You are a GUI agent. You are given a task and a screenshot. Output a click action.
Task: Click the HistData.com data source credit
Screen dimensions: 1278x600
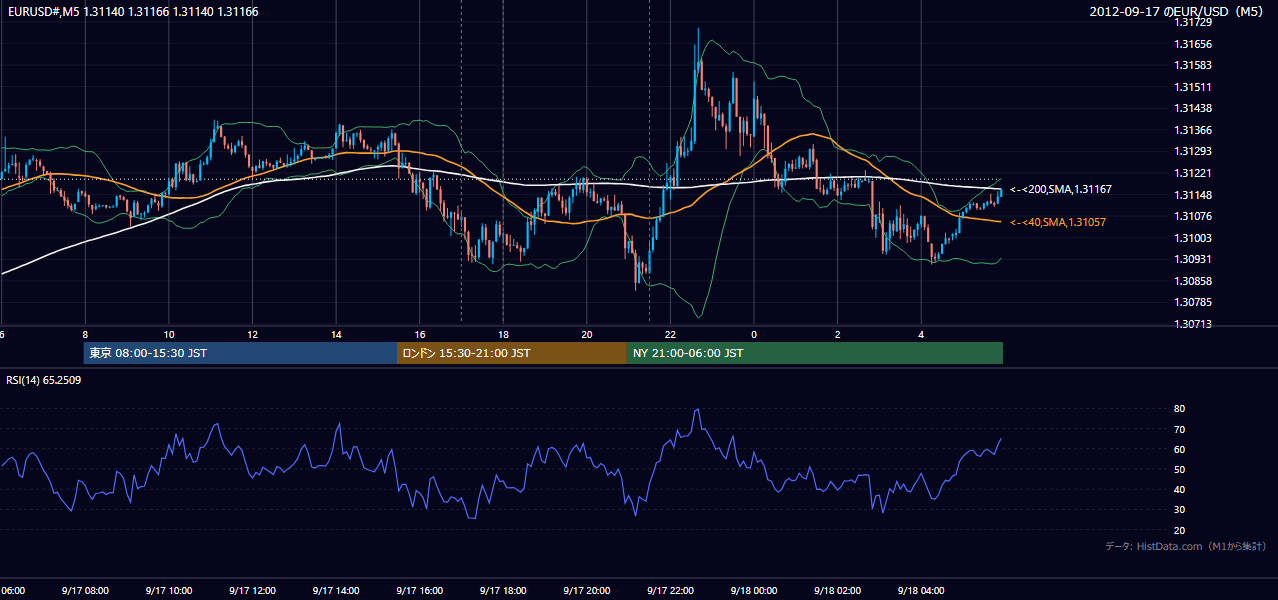[x=1186, y=546]
